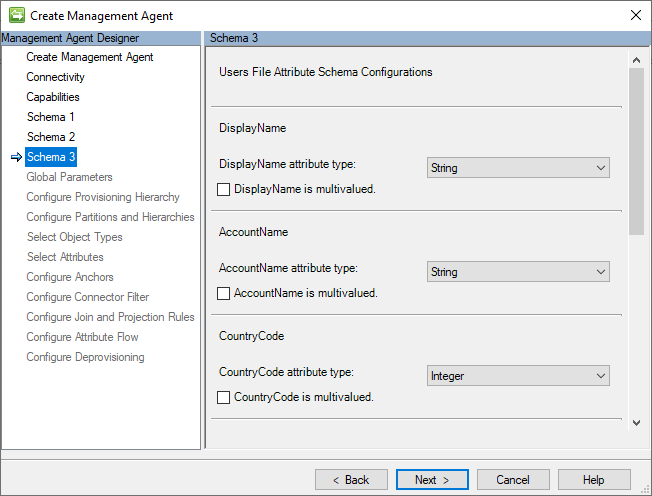Proceed with the Next button

432,480
